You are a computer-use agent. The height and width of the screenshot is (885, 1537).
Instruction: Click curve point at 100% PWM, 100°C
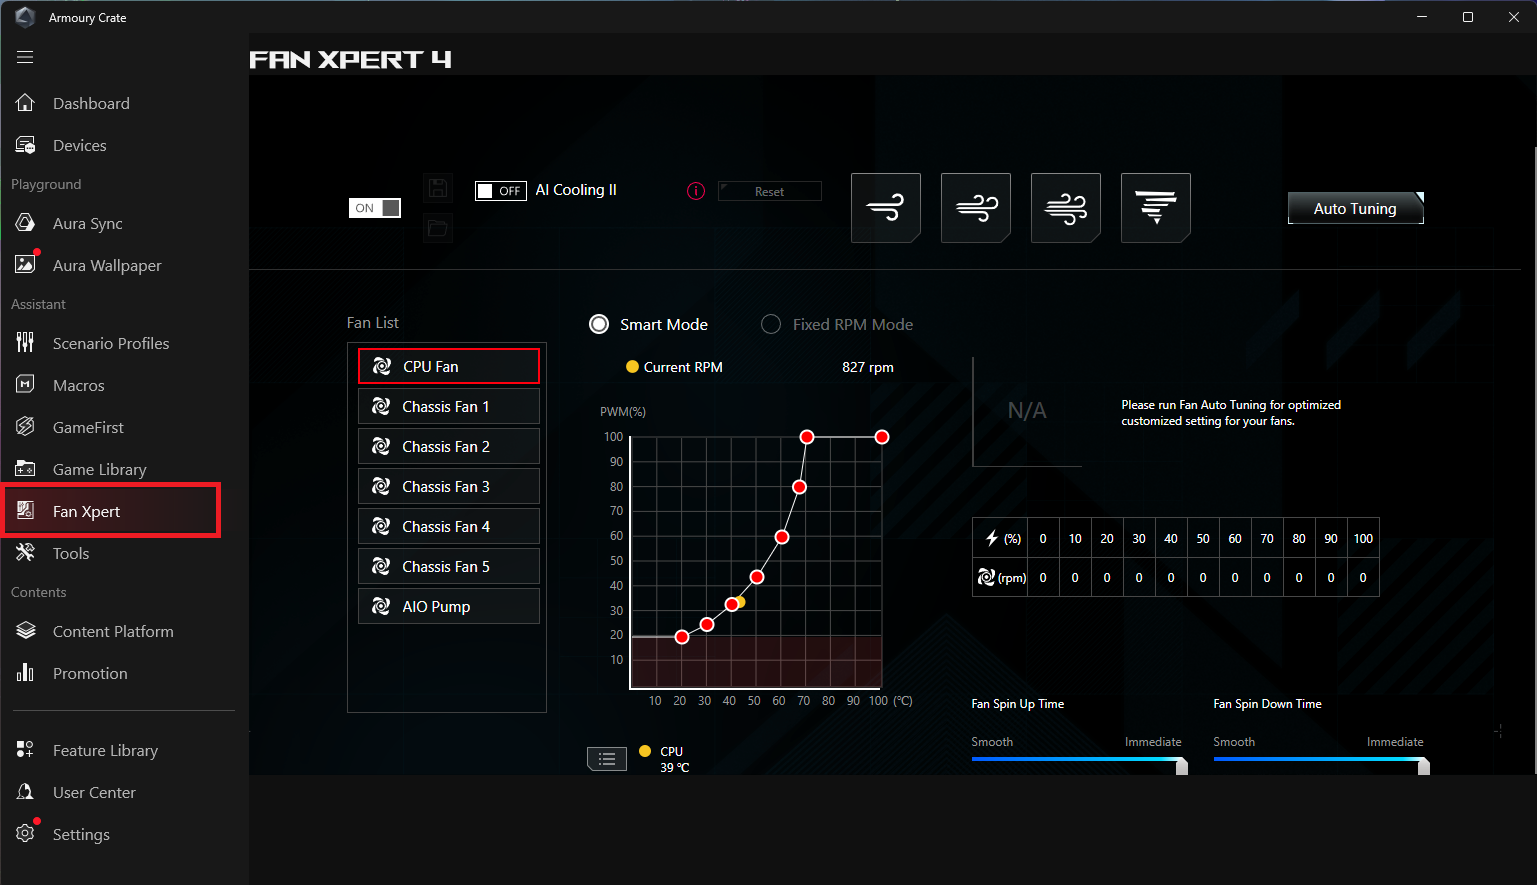pos(882,437)
